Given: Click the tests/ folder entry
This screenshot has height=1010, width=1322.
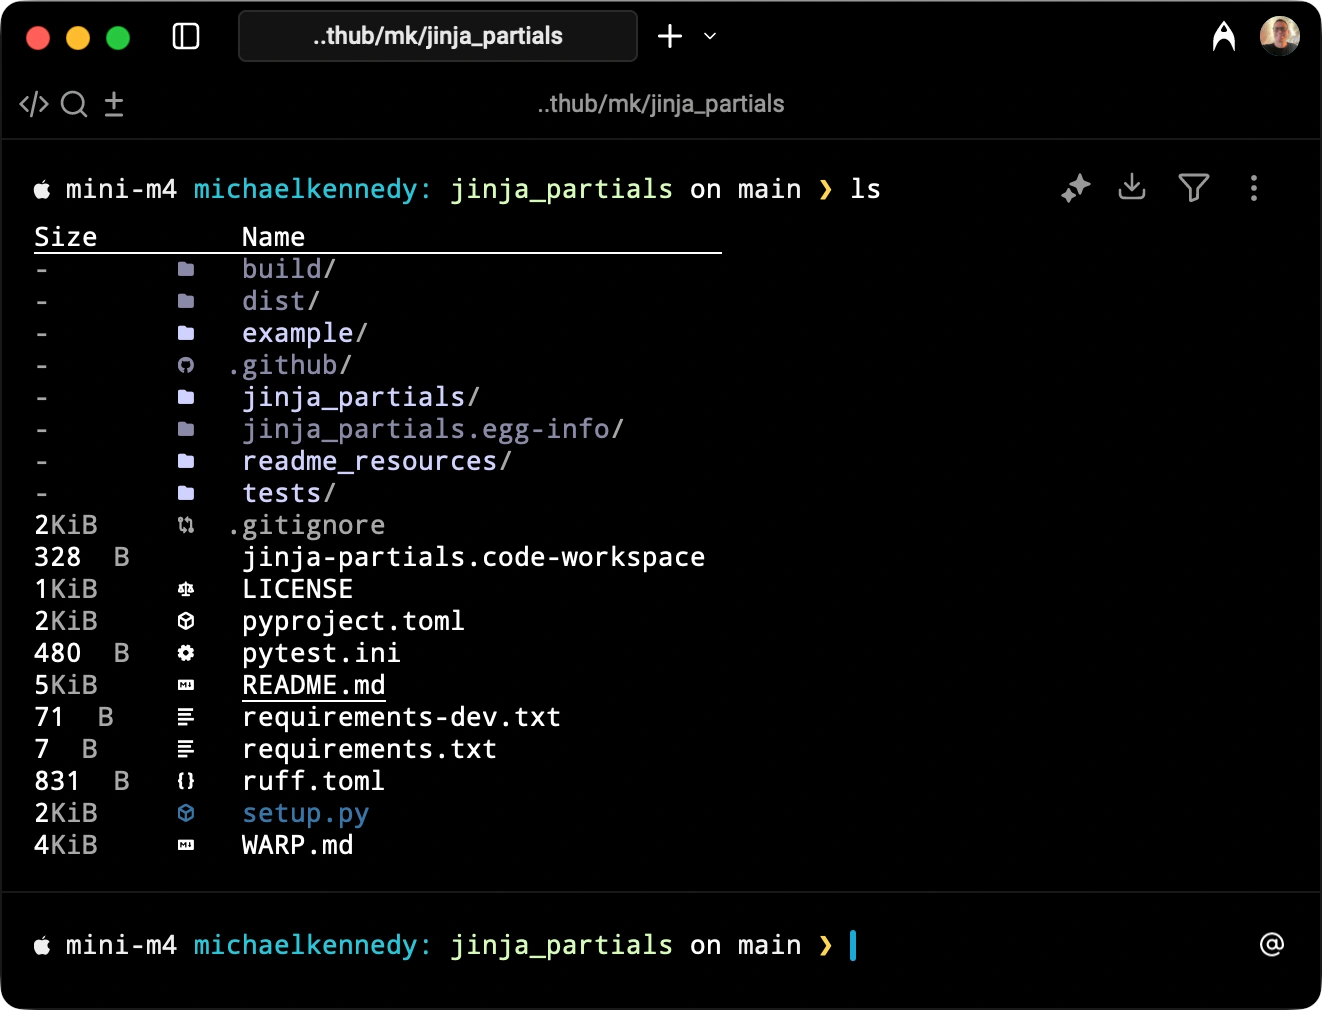Looking at the screenshot, I should click(x=288, y=493).
